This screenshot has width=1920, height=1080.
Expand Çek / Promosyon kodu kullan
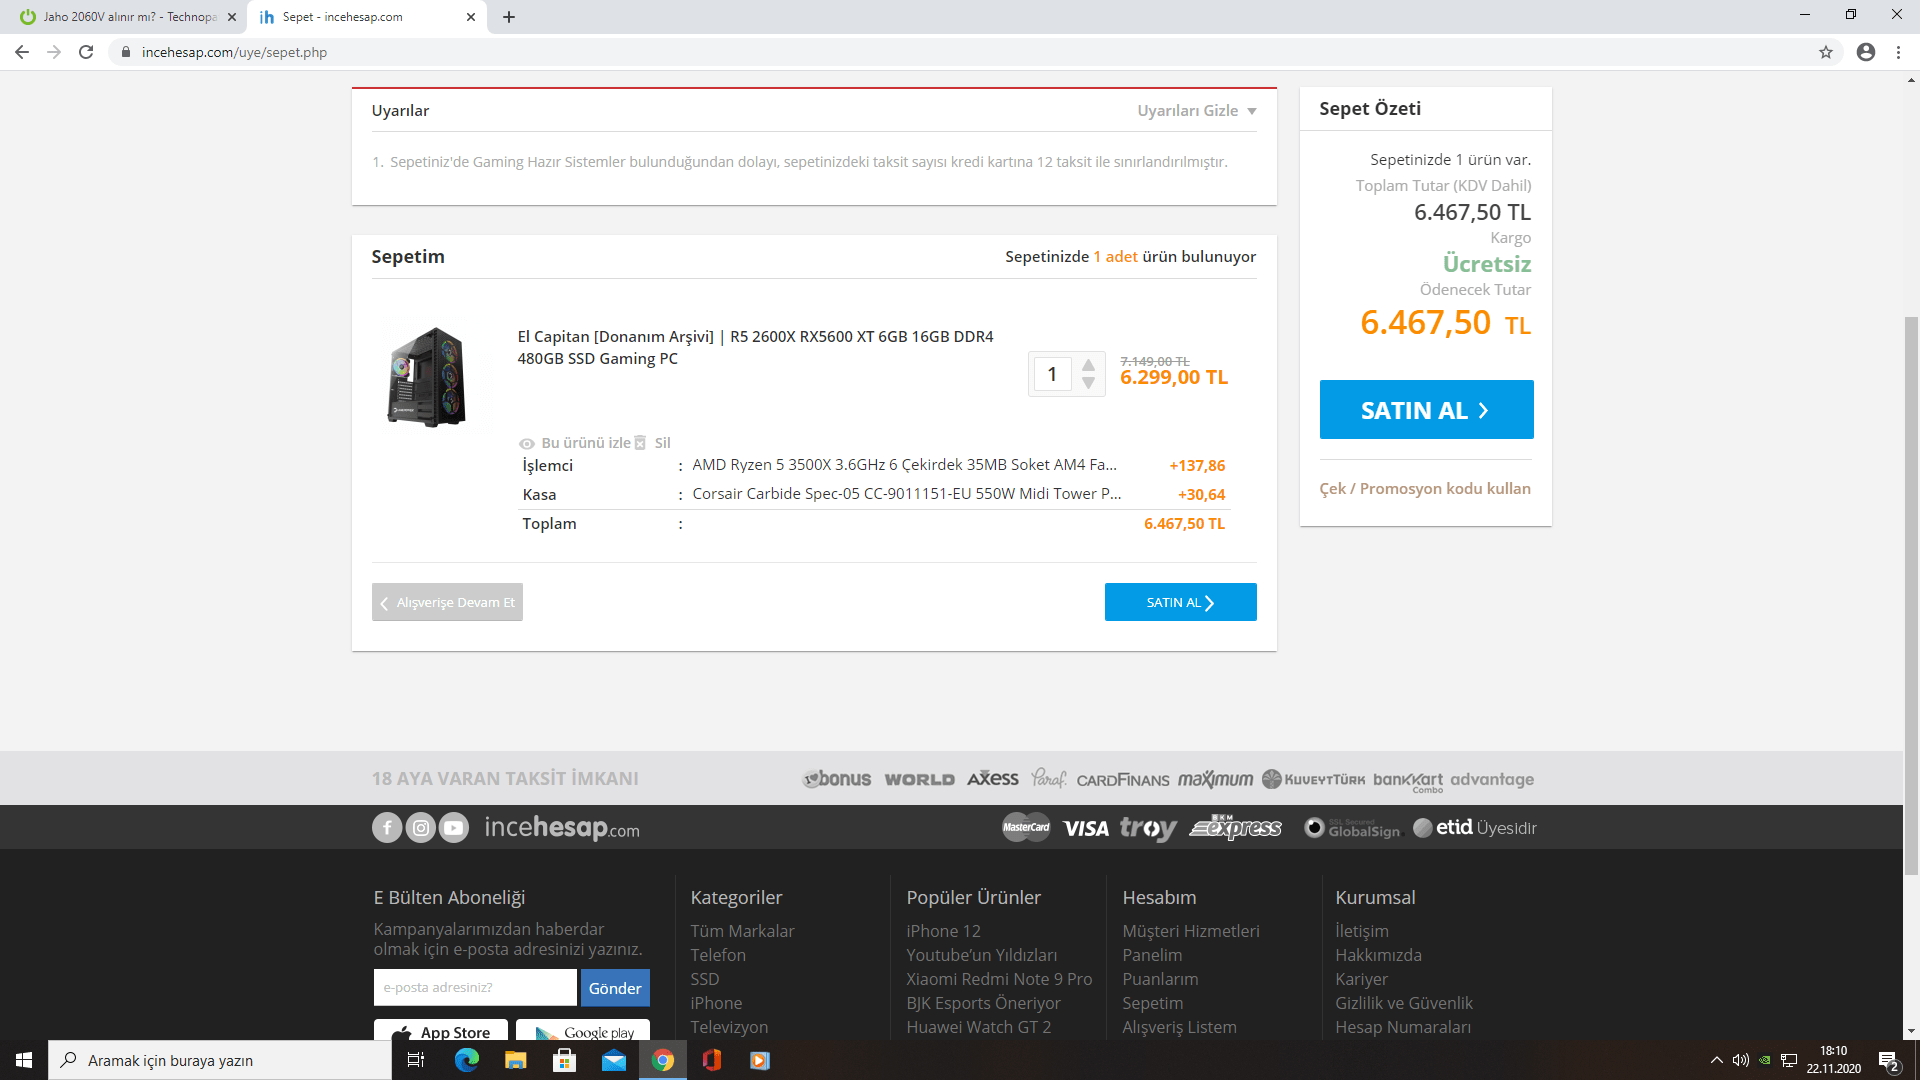click(x=1424, y=489)
